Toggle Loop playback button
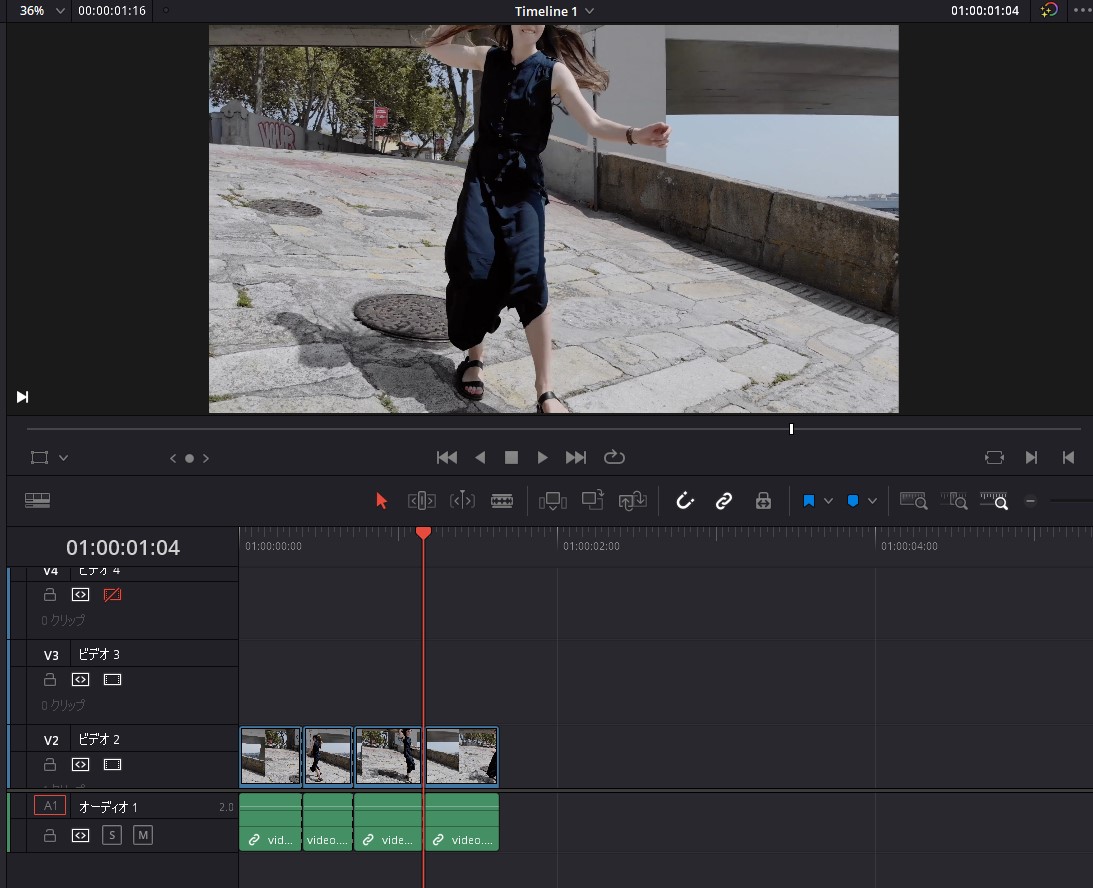The height and width of the screenshot is (888, 1093). pos(614,457)
